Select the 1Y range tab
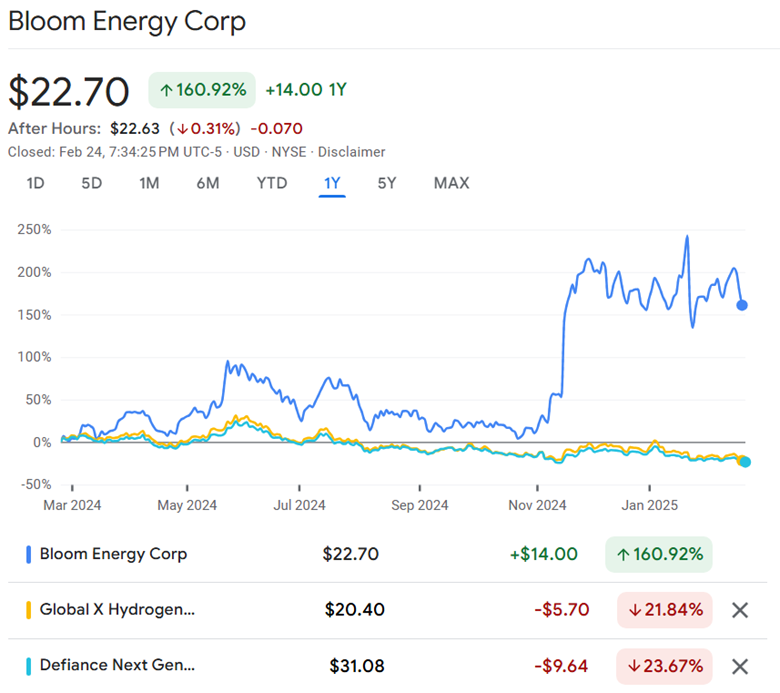 332,184
